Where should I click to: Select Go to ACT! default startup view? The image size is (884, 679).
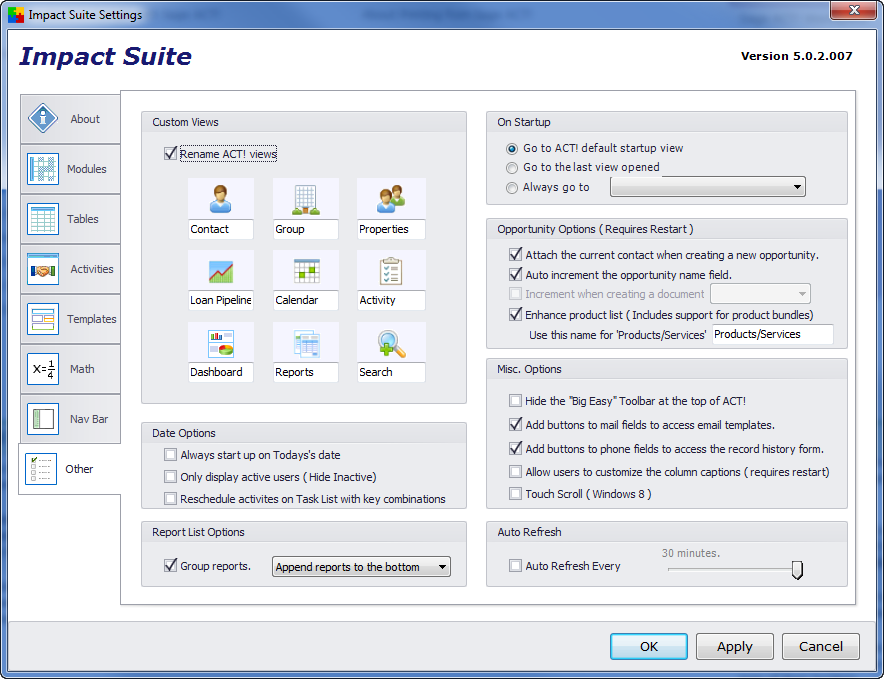512,148
